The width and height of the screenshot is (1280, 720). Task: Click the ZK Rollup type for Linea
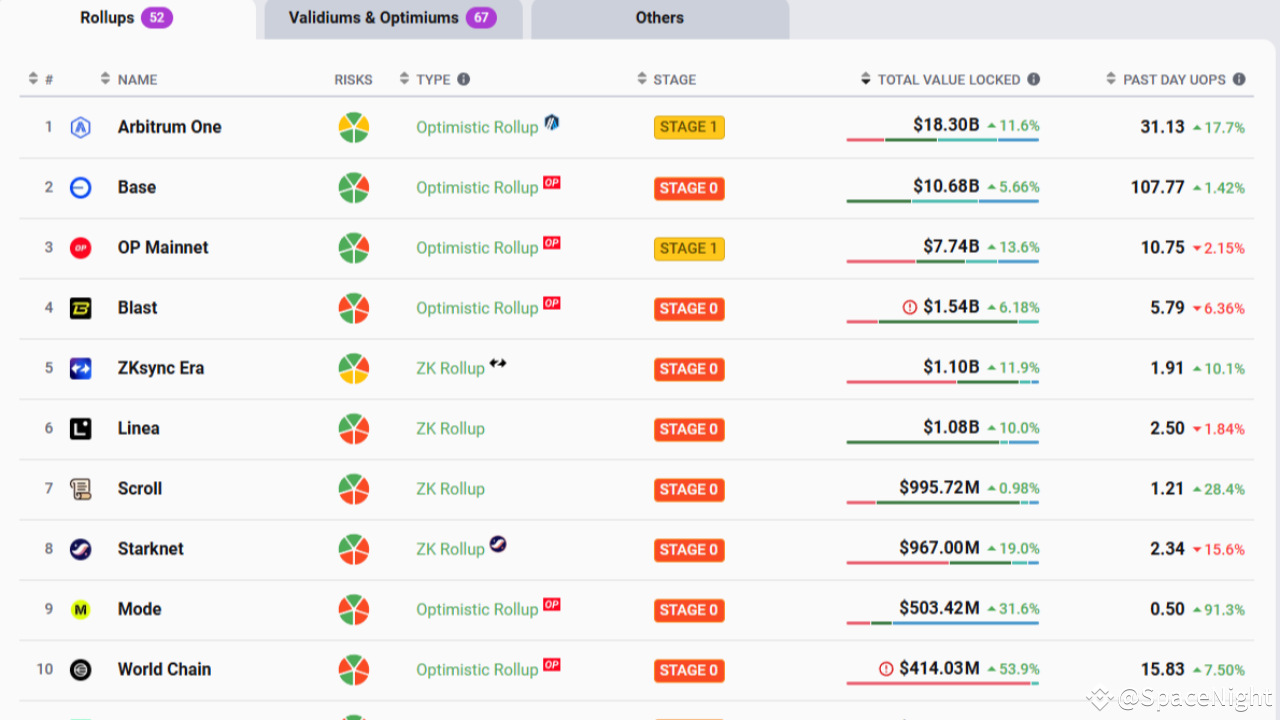point(450,428)
